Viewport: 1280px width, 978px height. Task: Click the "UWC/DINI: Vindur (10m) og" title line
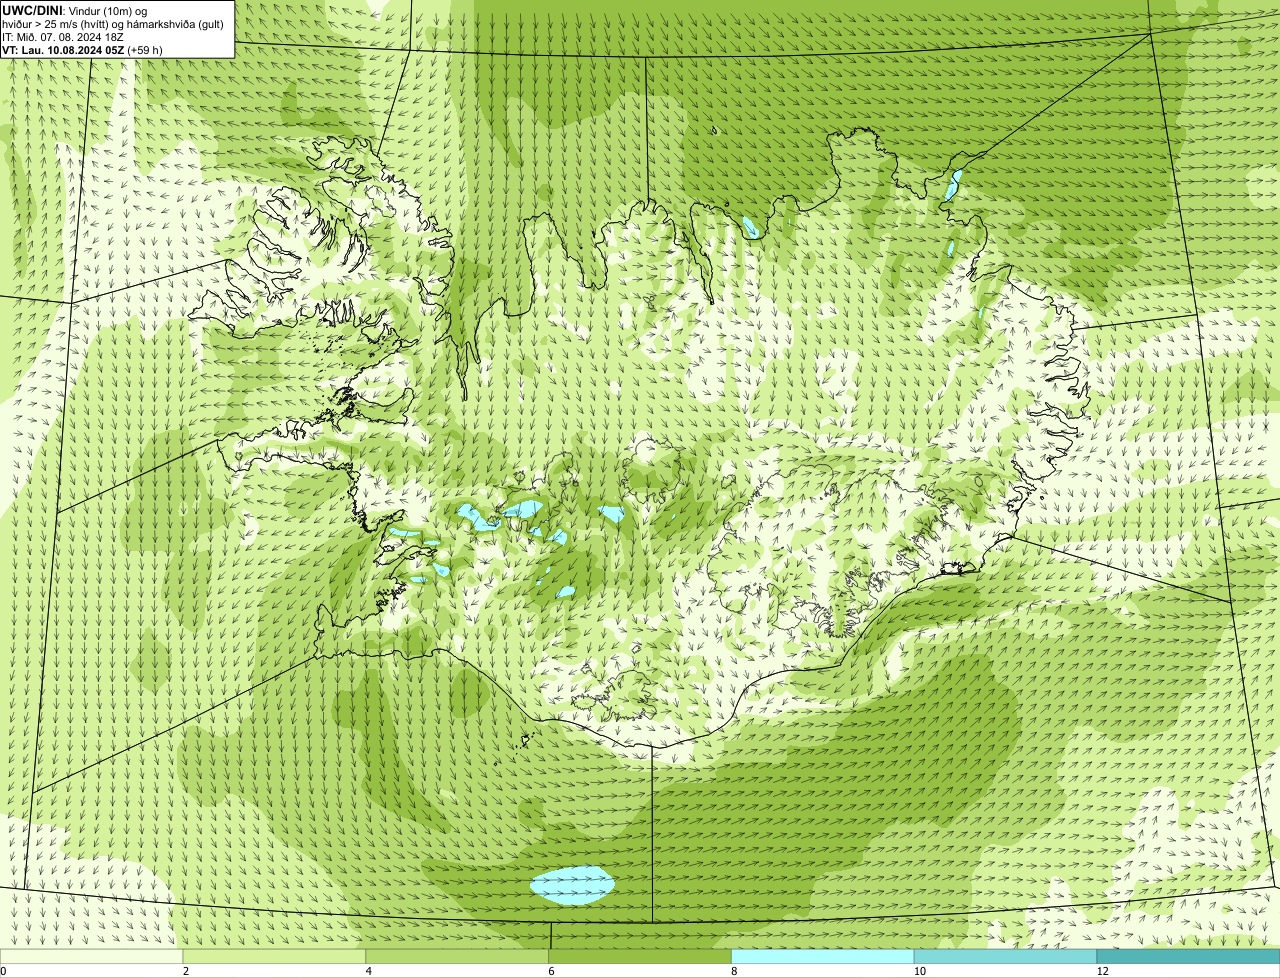click(x=75, y=11)
